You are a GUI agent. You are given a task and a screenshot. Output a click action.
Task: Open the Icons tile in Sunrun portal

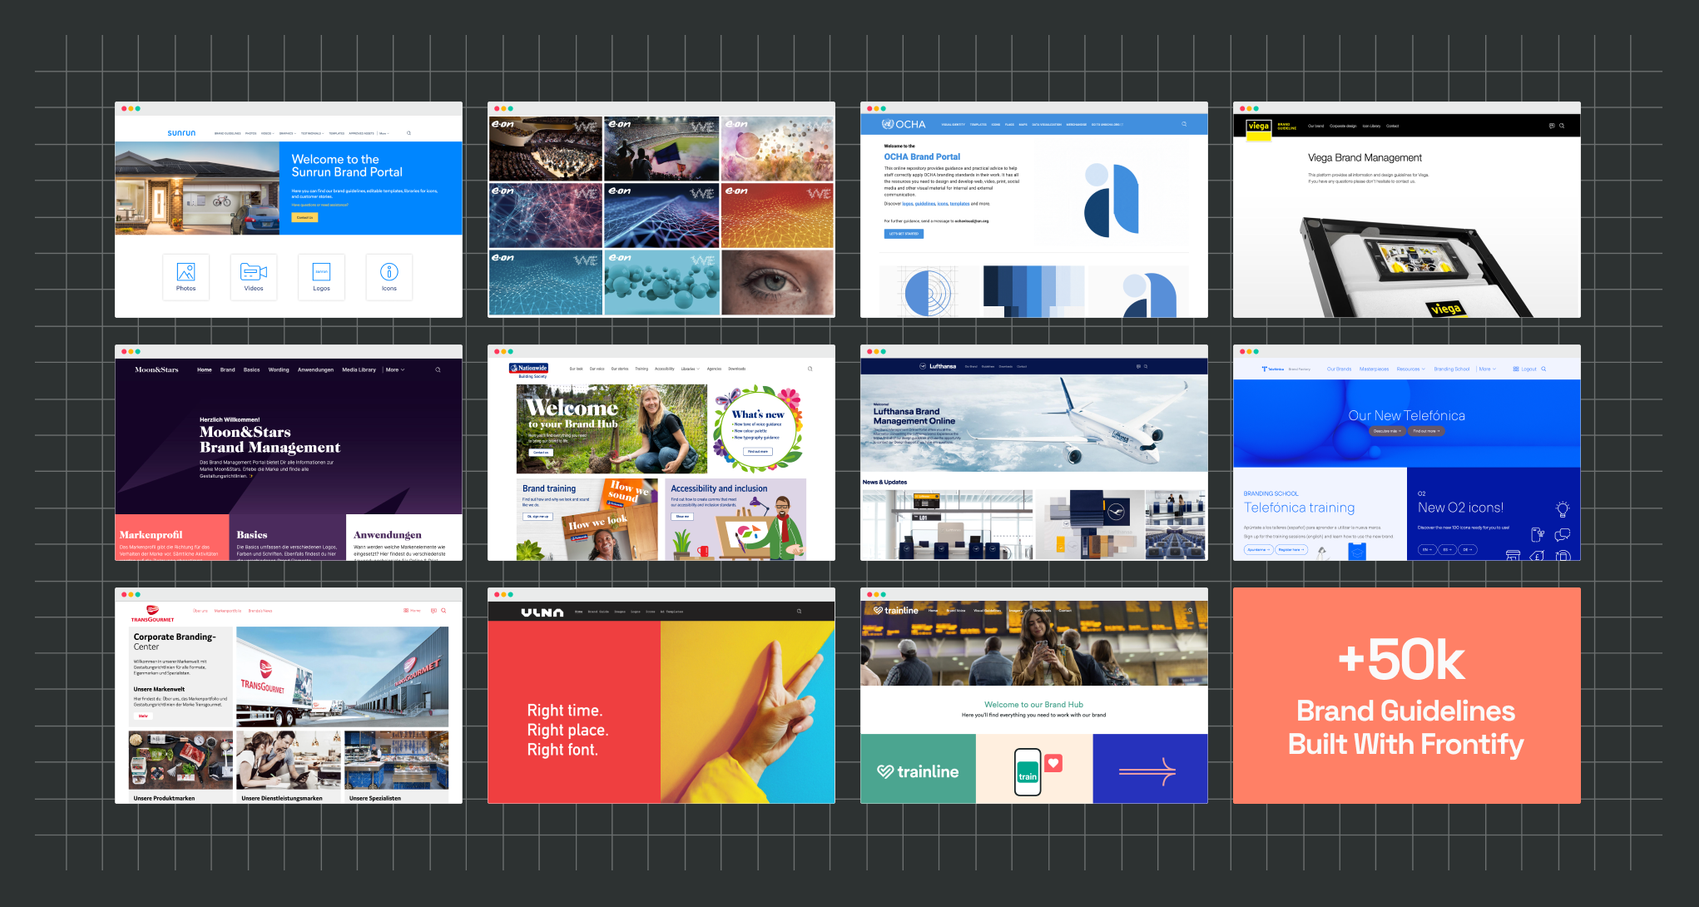click(x=389, y=276)
